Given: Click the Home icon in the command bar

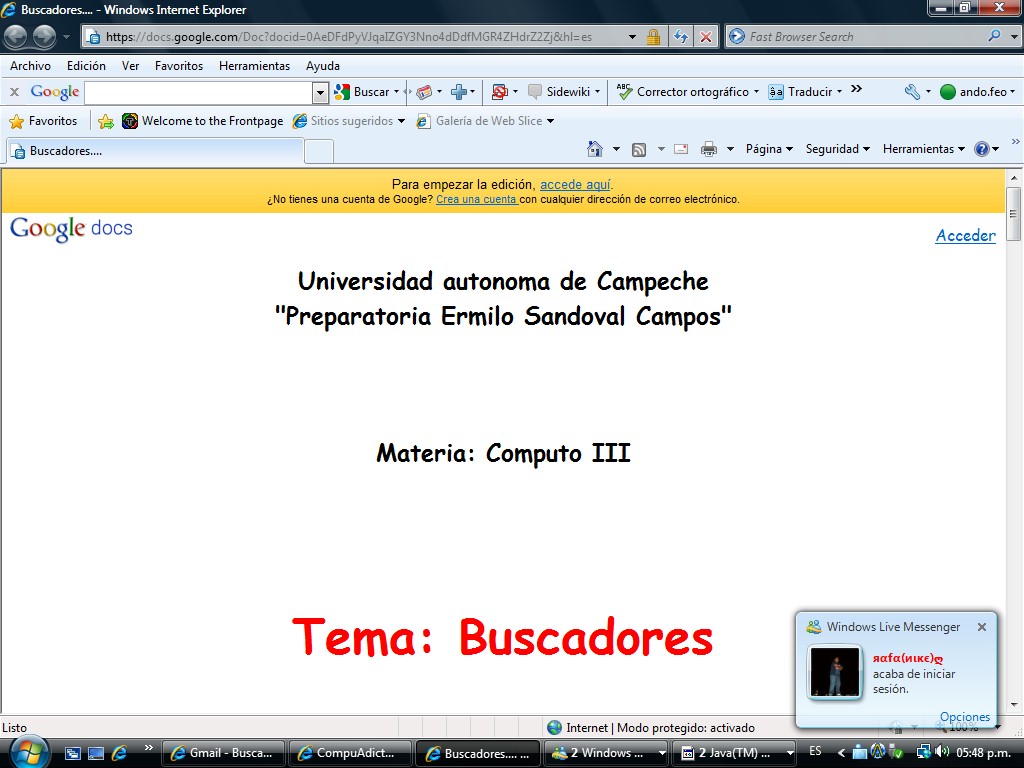Looking at the screenshot, I should tap(595, 149).
